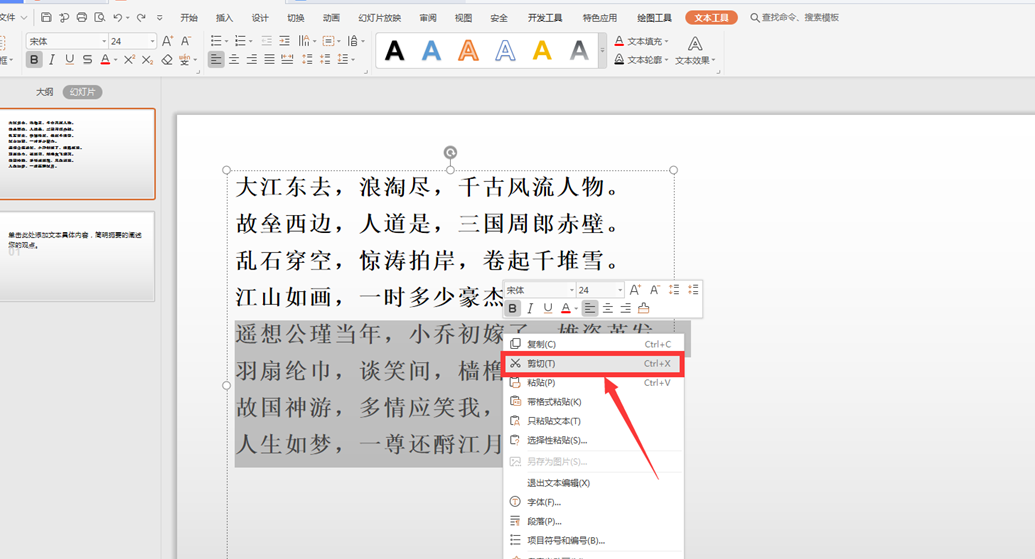
Task: Increase font size in the ribbon
Action: (168, 41)
